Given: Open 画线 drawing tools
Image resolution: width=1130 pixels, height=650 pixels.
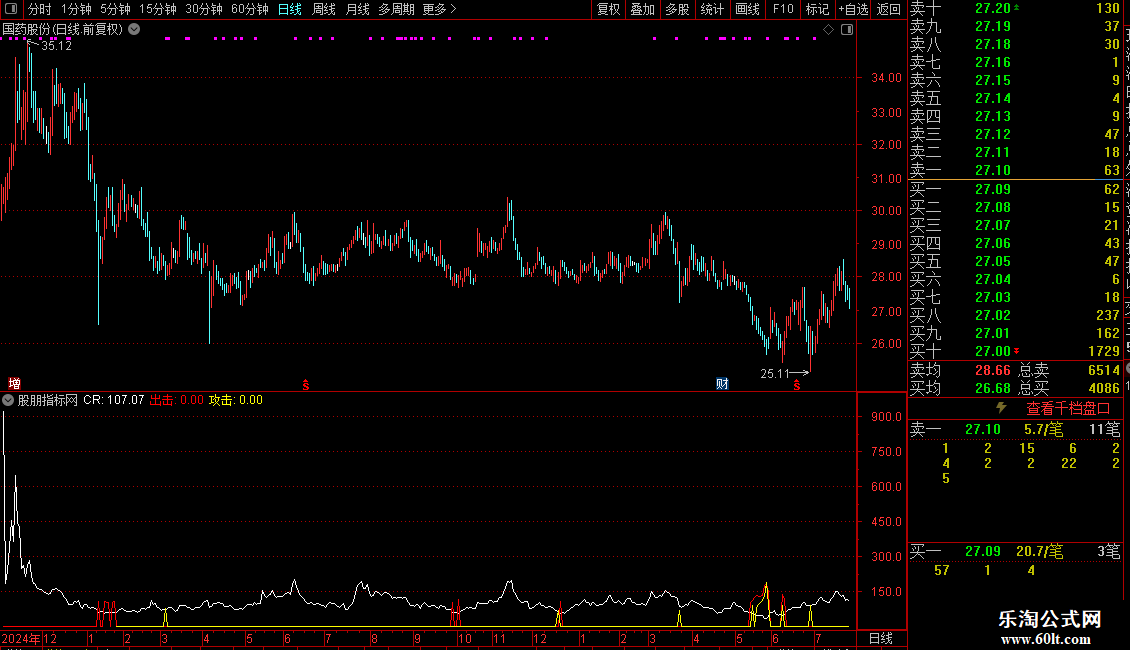Looking at the screenshot, I should tap(747, 9).
